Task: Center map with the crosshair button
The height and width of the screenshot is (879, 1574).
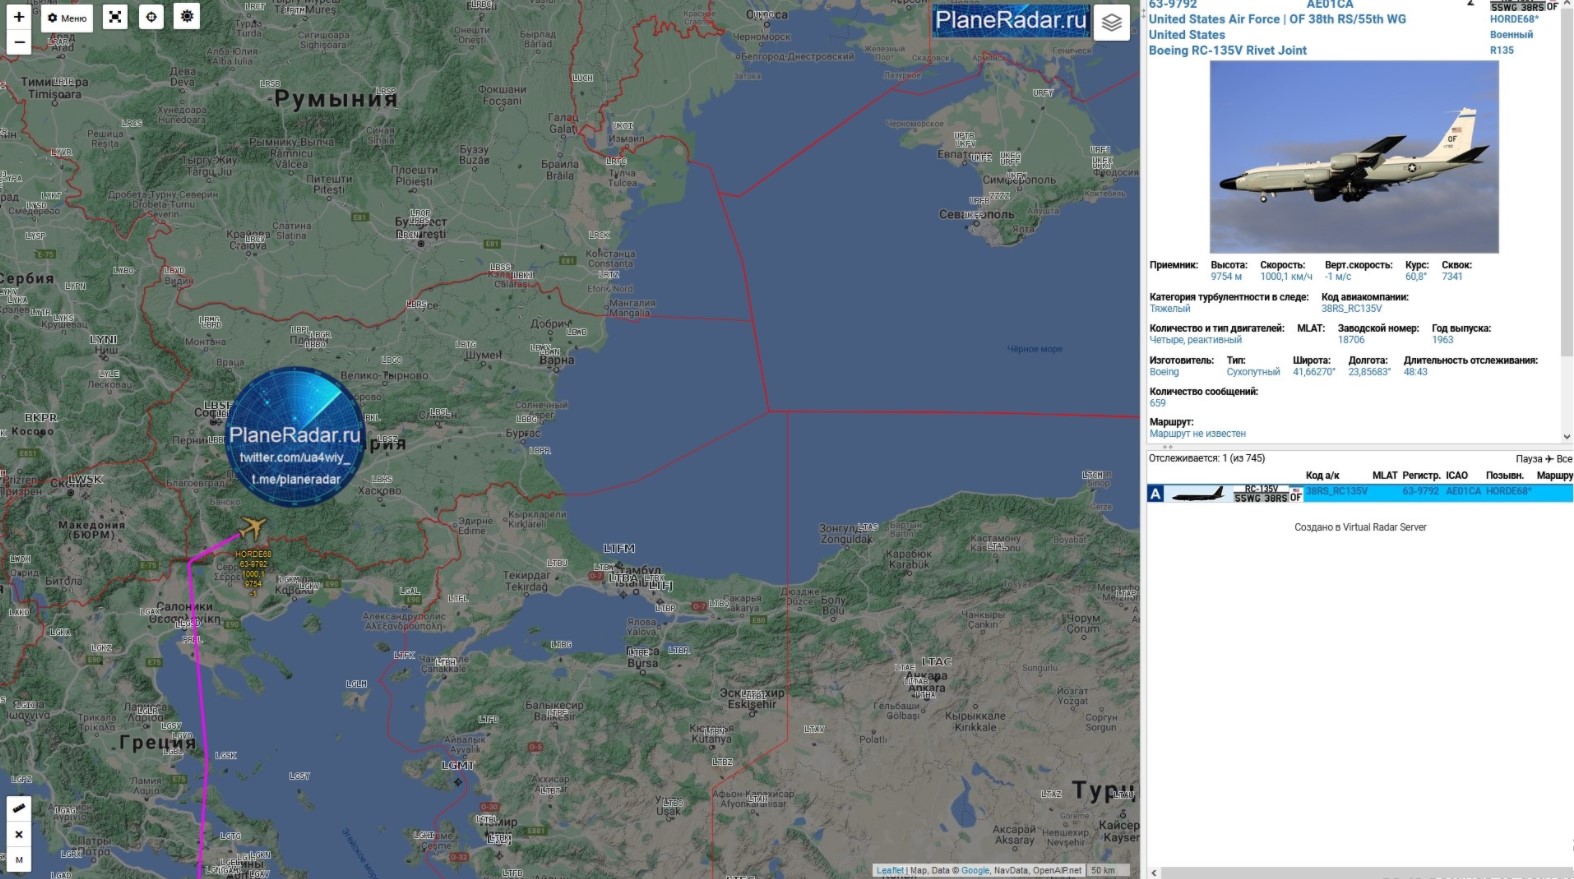Action: 151,17
